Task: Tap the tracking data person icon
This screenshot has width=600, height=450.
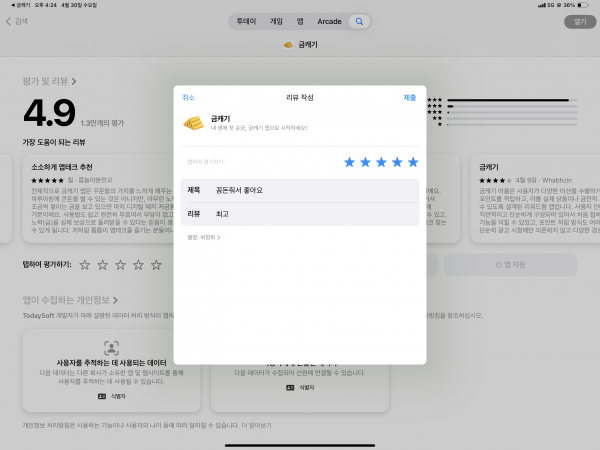Action: pos(111,348)
